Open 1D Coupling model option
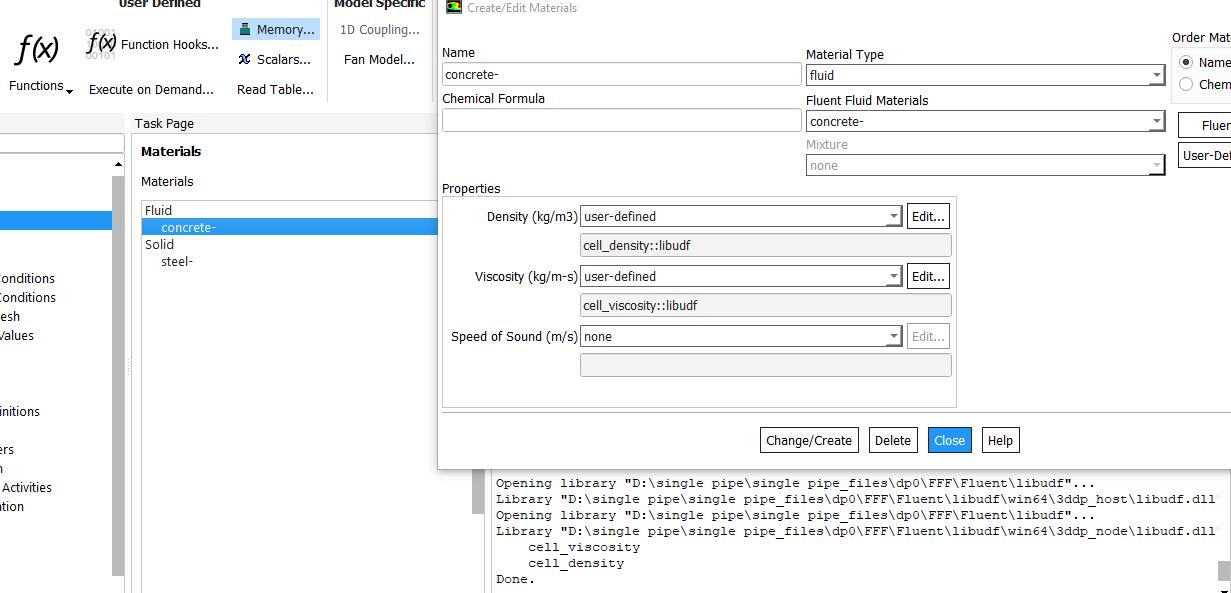The image size is (1231, 593). tap(380, 30)
